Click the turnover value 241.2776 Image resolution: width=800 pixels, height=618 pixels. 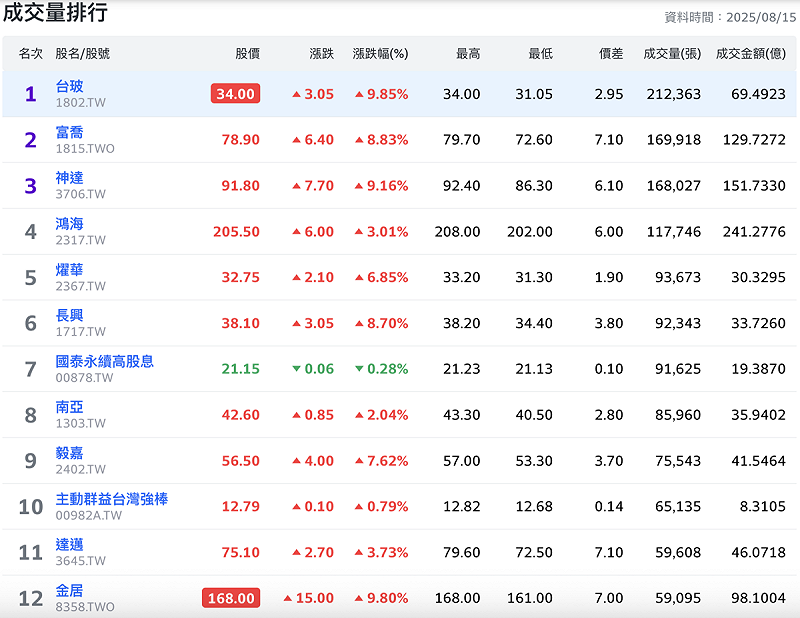[754, 232]
